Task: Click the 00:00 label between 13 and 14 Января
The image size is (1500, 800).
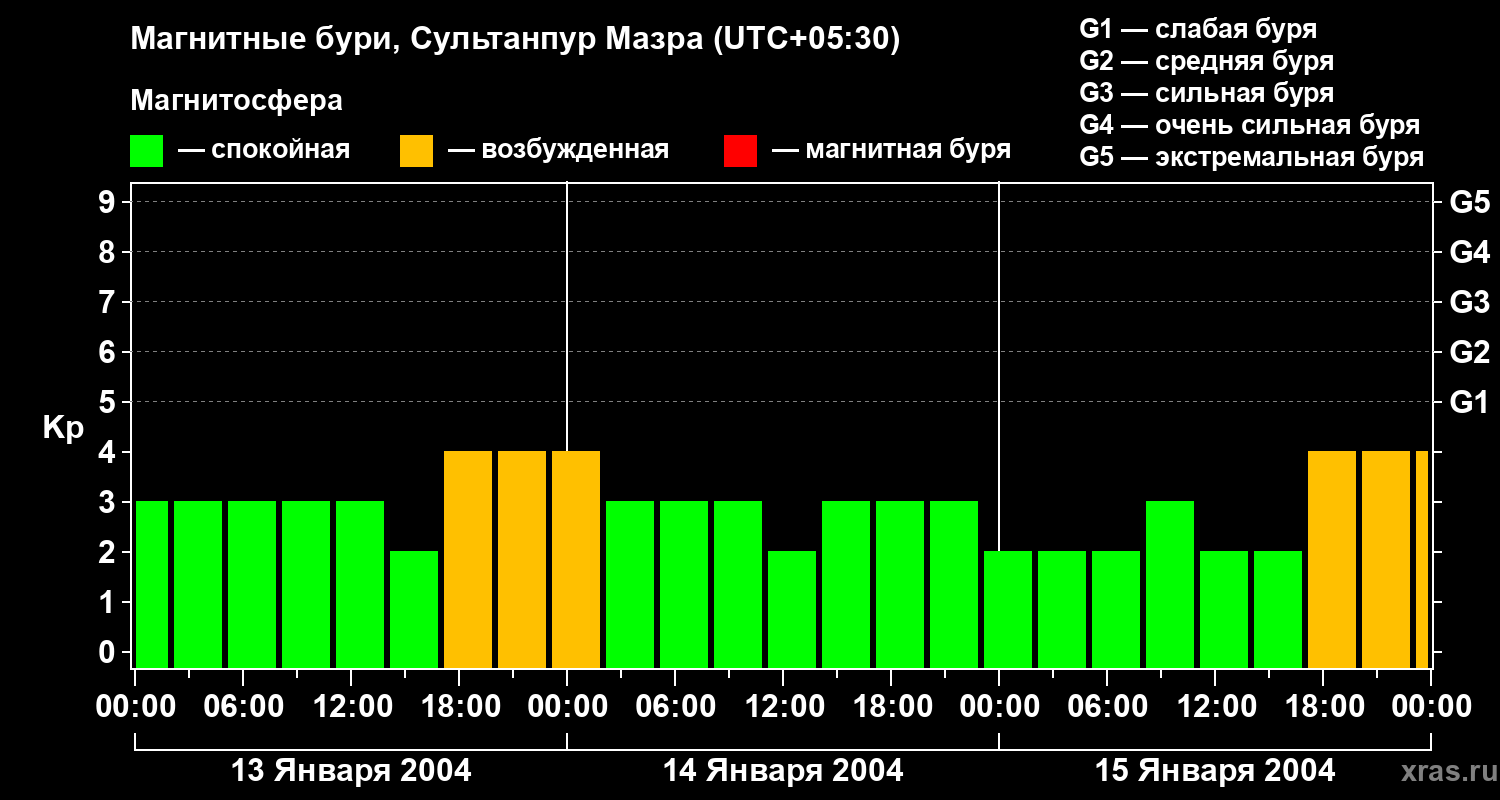Action: pyautogui.click(x=567, y=706)
